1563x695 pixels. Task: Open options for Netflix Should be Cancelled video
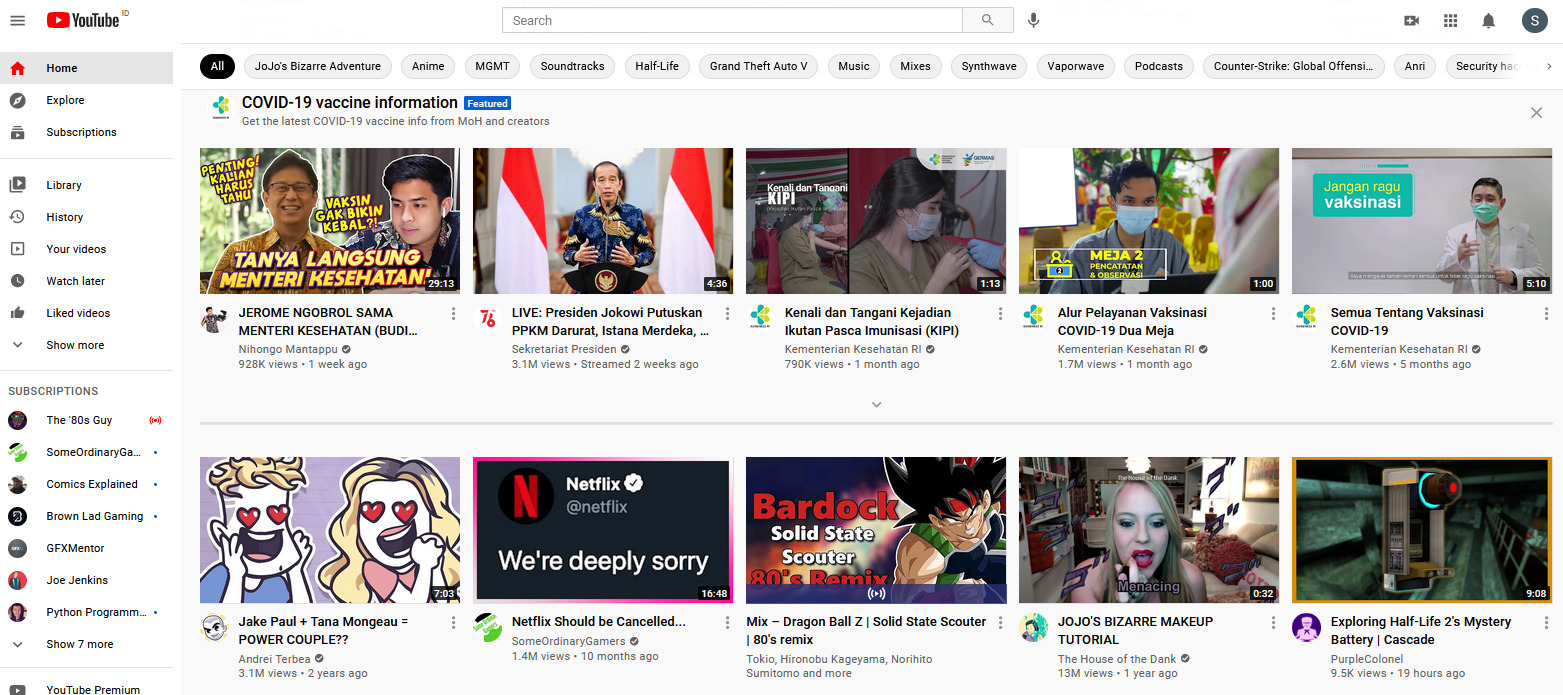pos(726,623)
